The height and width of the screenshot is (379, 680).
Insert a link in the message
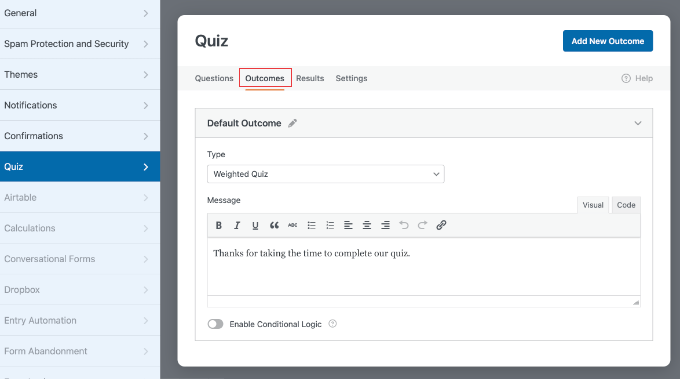441,225
